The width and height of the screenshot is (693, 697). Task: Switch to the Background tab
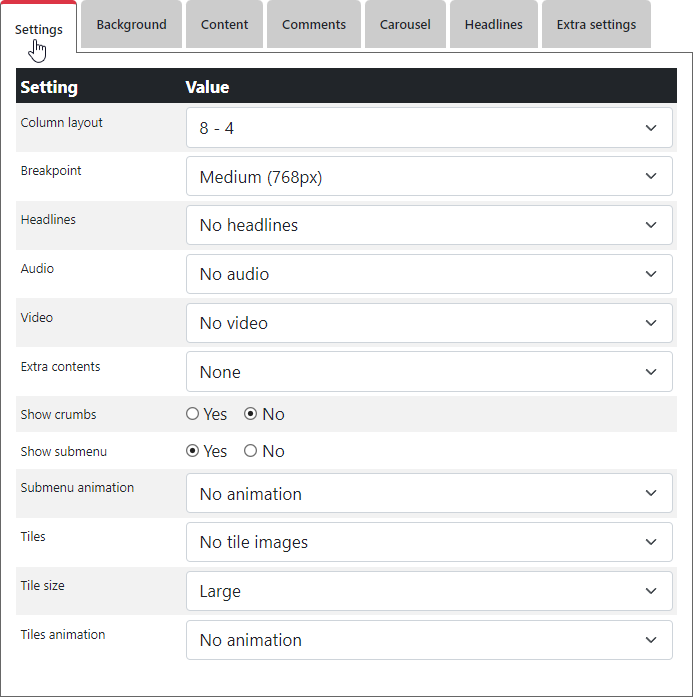pos(131,25)
